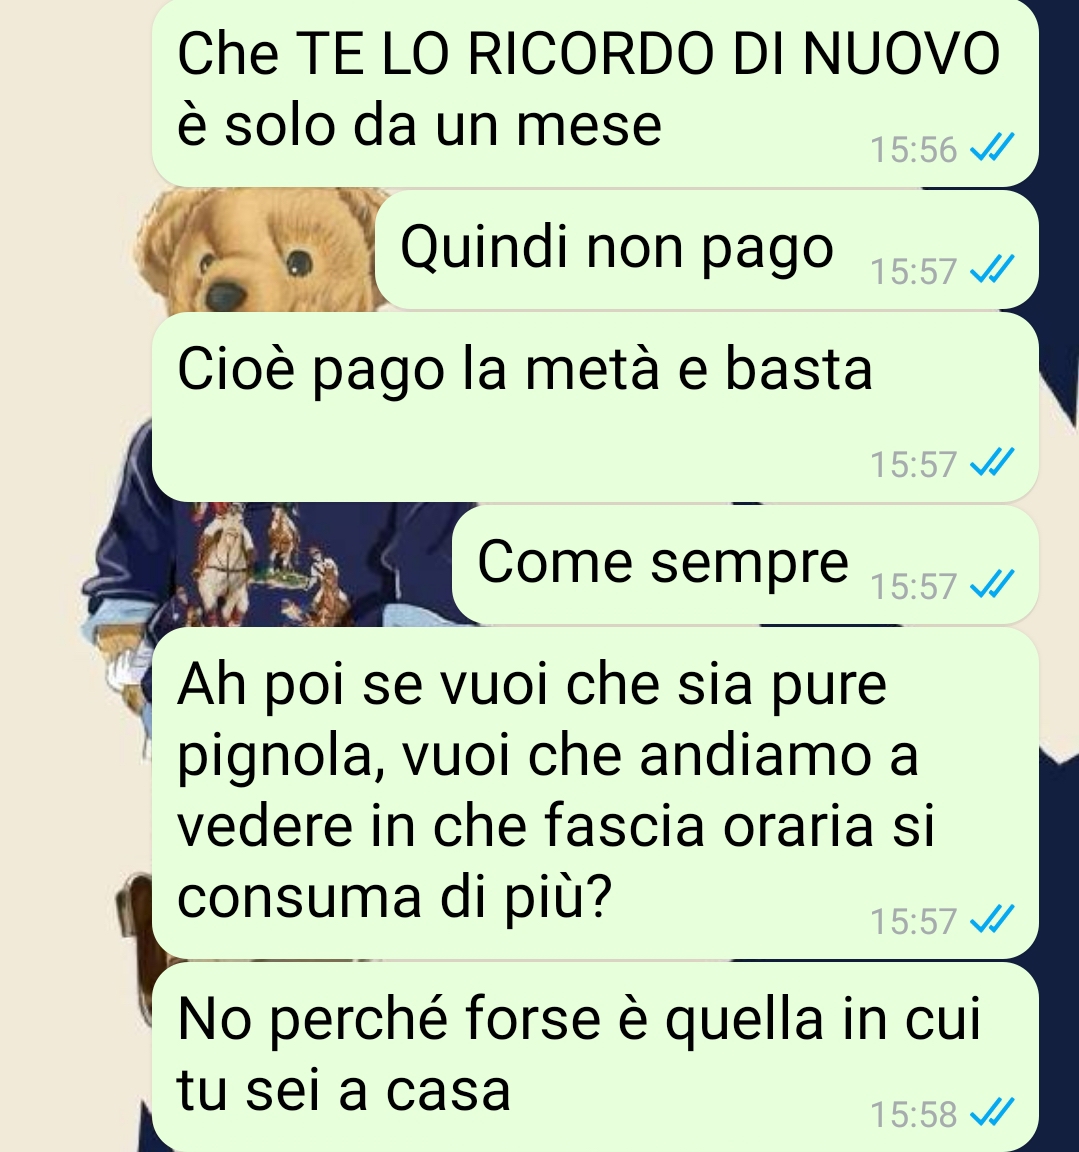Select the "Come sempre" message bubble
The image size is (1079, 1152).
745,564
